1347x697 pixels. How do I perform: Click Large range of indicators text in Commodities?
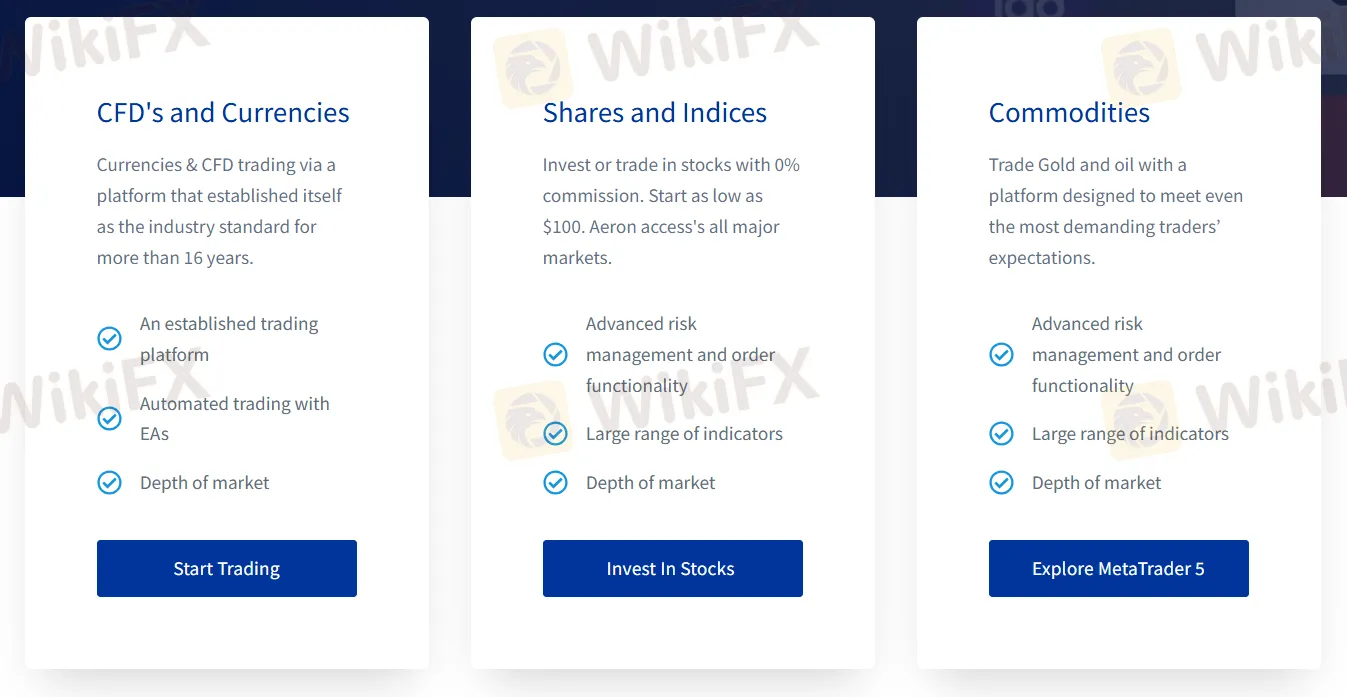point(1130,434)
